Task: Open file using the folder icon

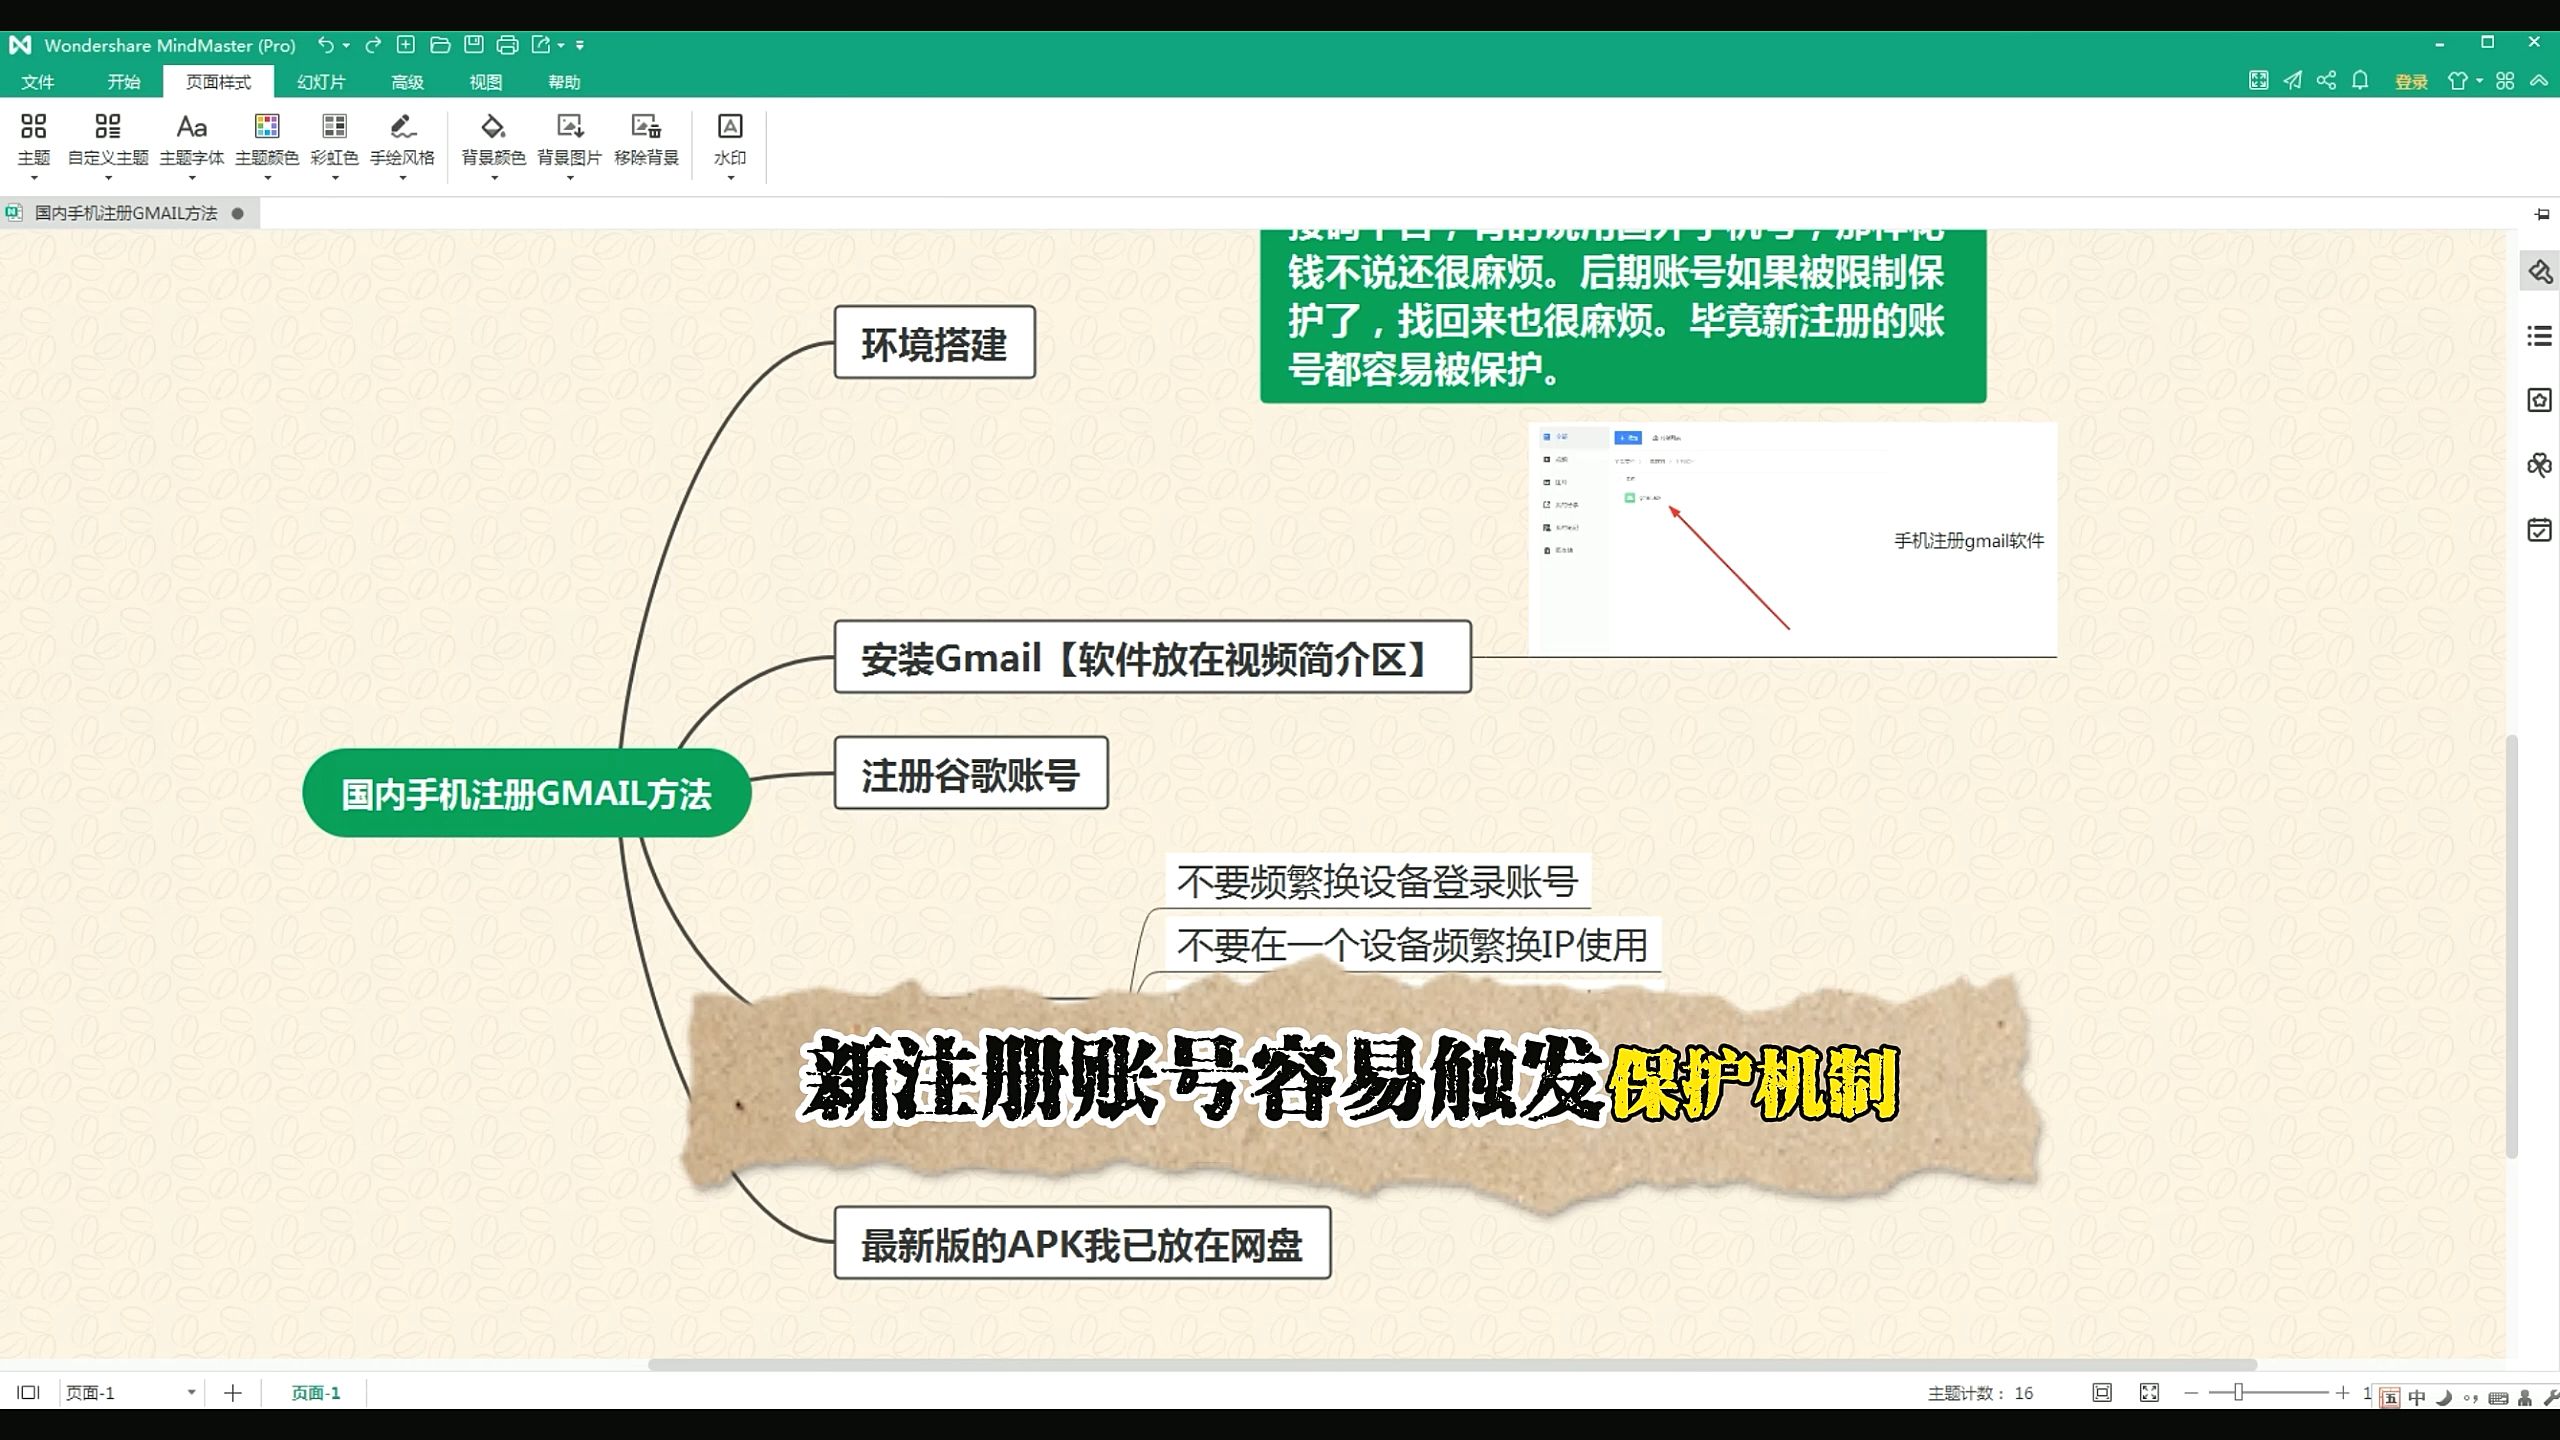Action: pos(440,45)
